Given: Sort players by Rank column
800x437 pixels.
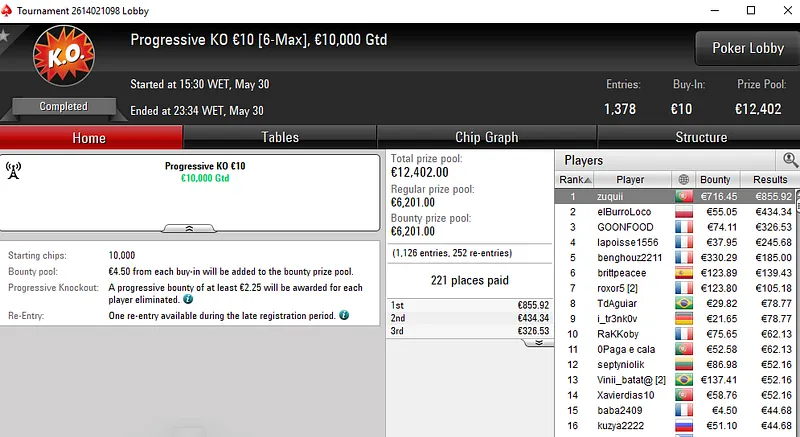Looking at the screenshot, I should point(570,179).
